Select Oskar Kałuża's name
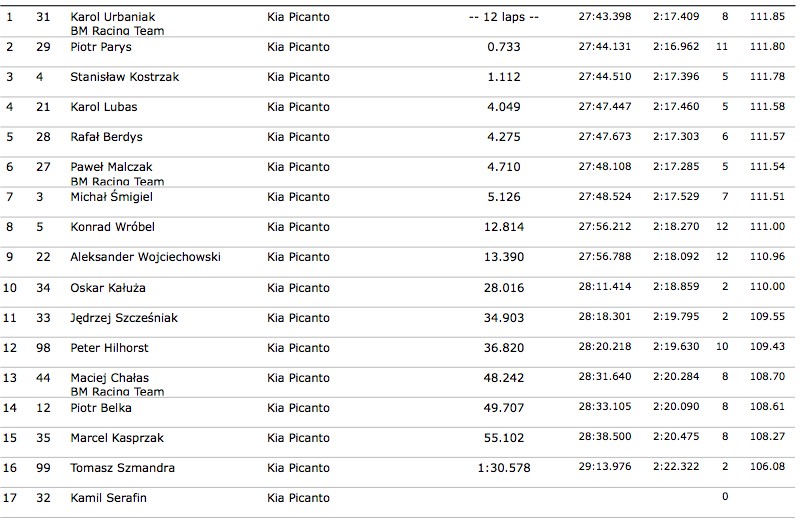 point(108,289)
